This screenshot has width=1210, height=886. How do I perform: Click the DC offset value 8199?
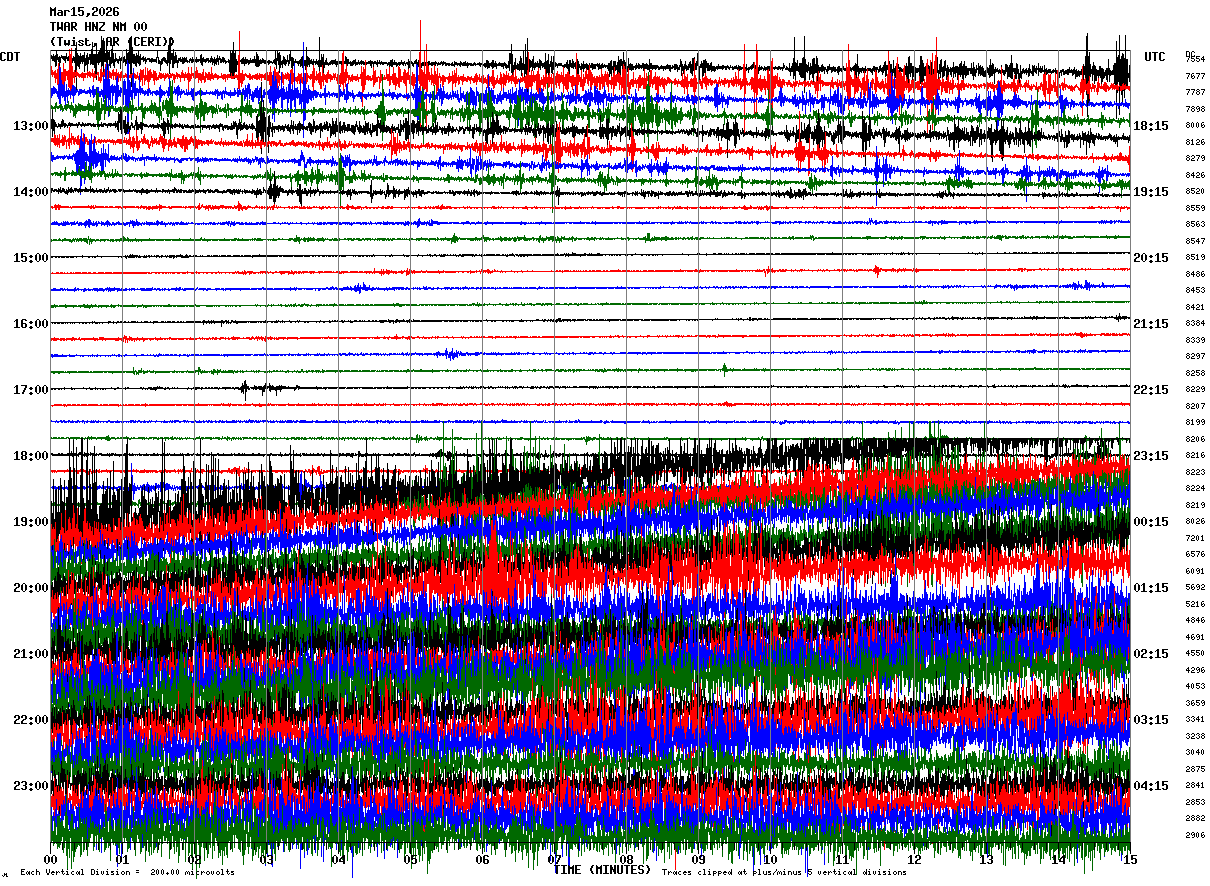1195,423
